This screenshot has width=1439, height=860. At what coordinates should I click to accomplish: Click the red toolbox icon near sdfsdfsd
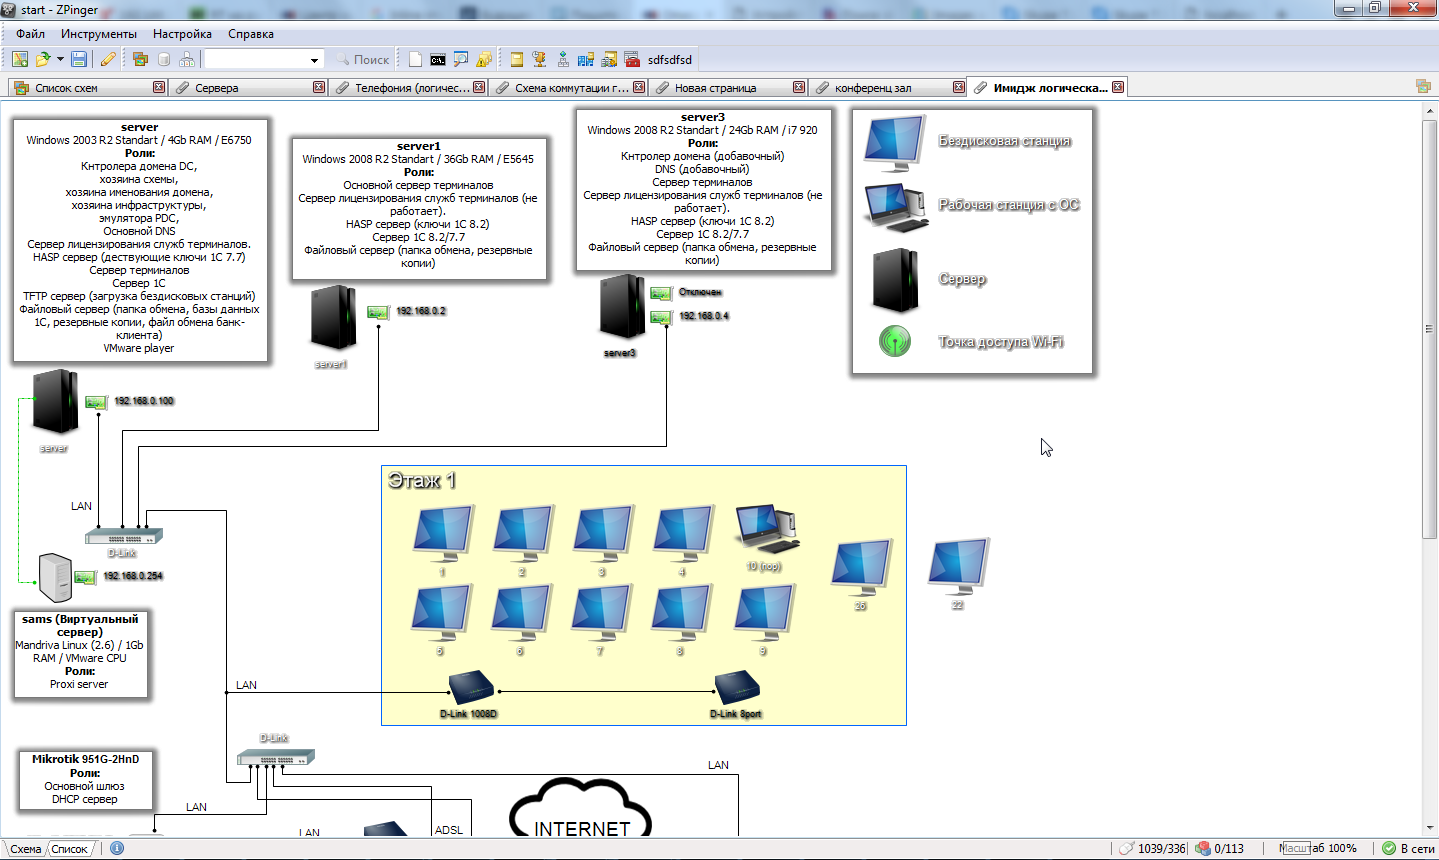click(632, 60)
